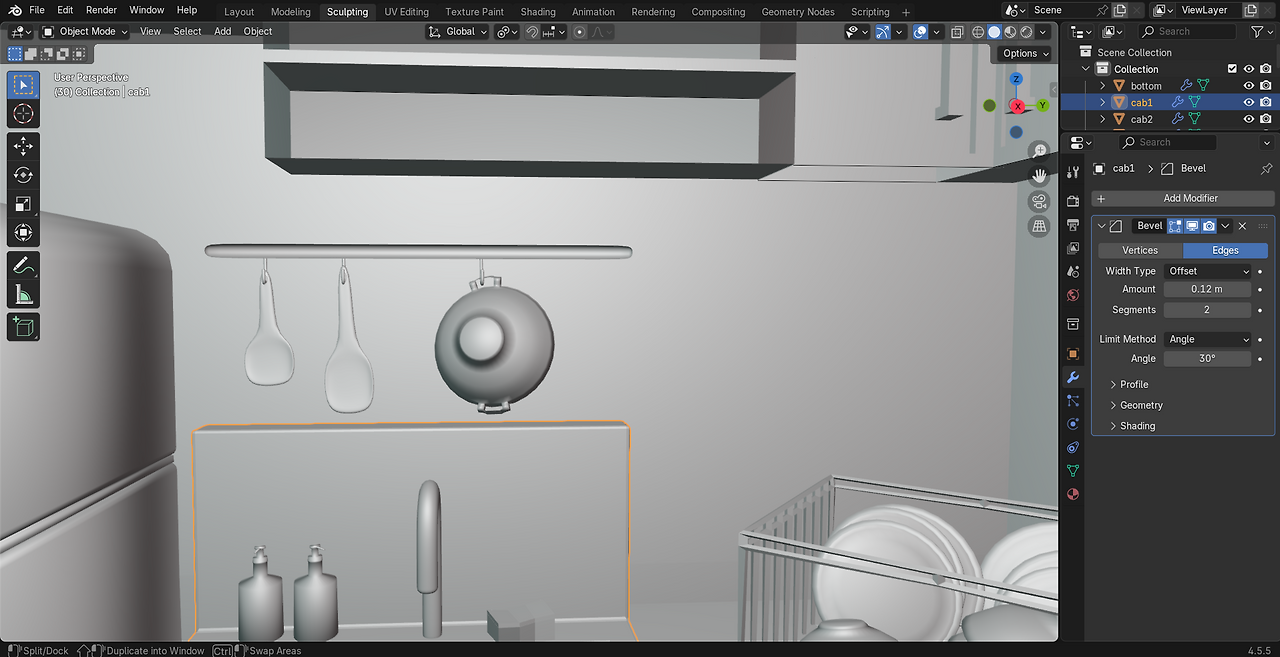The image size is (1280, 657).
Task: Toggle camera view gizmo icon
Action: click(1040, 201)
